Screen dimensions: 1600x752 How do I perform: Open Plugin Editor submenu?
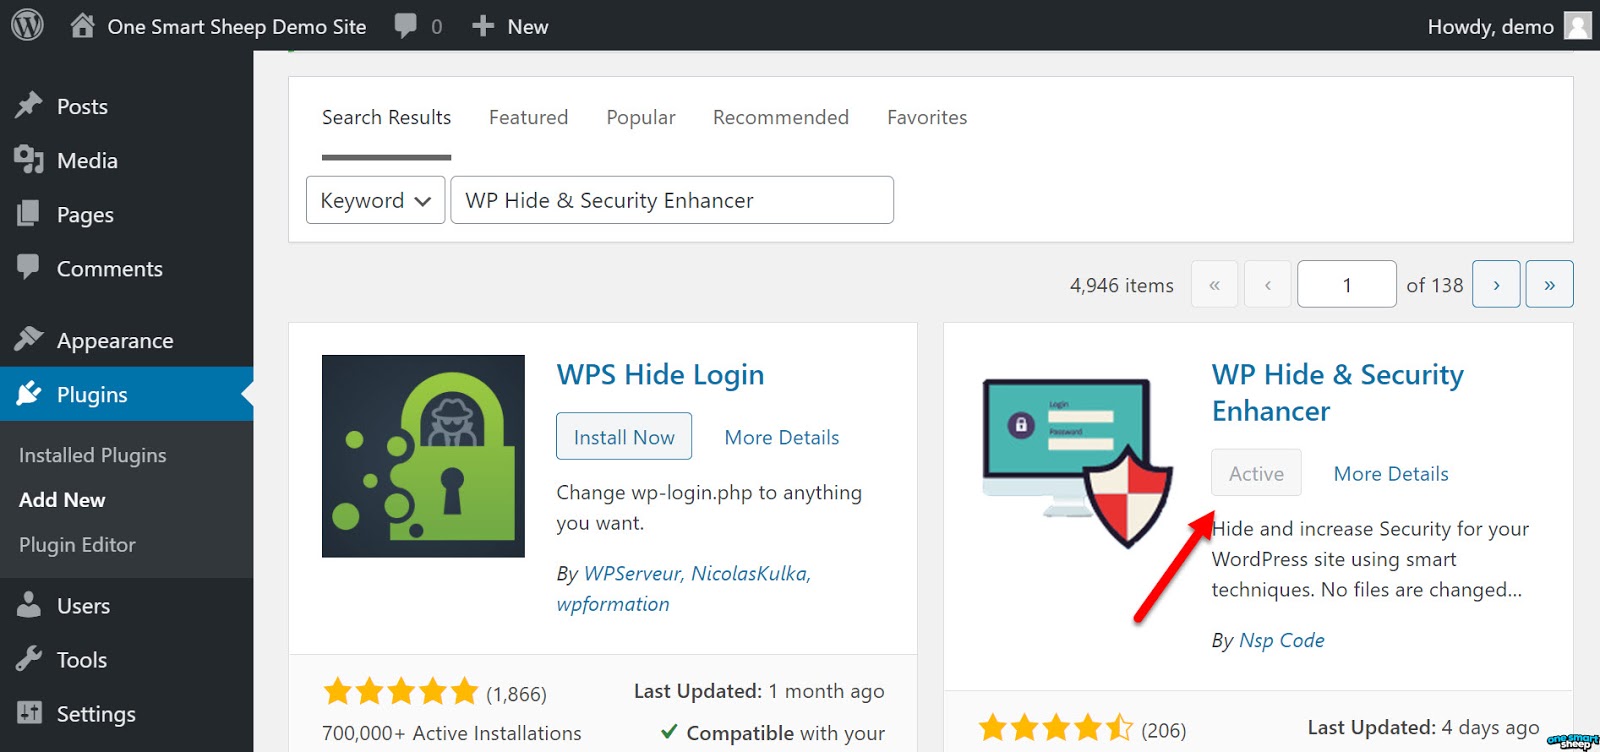coord(77,544)
